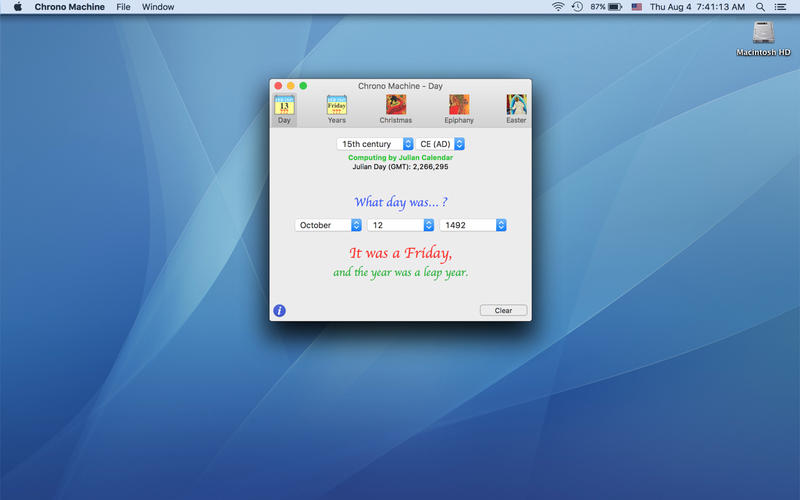Select the Easter toolbar icon
Screen dimensions: 800x500
pyautogui.click(x=516, y=106)
